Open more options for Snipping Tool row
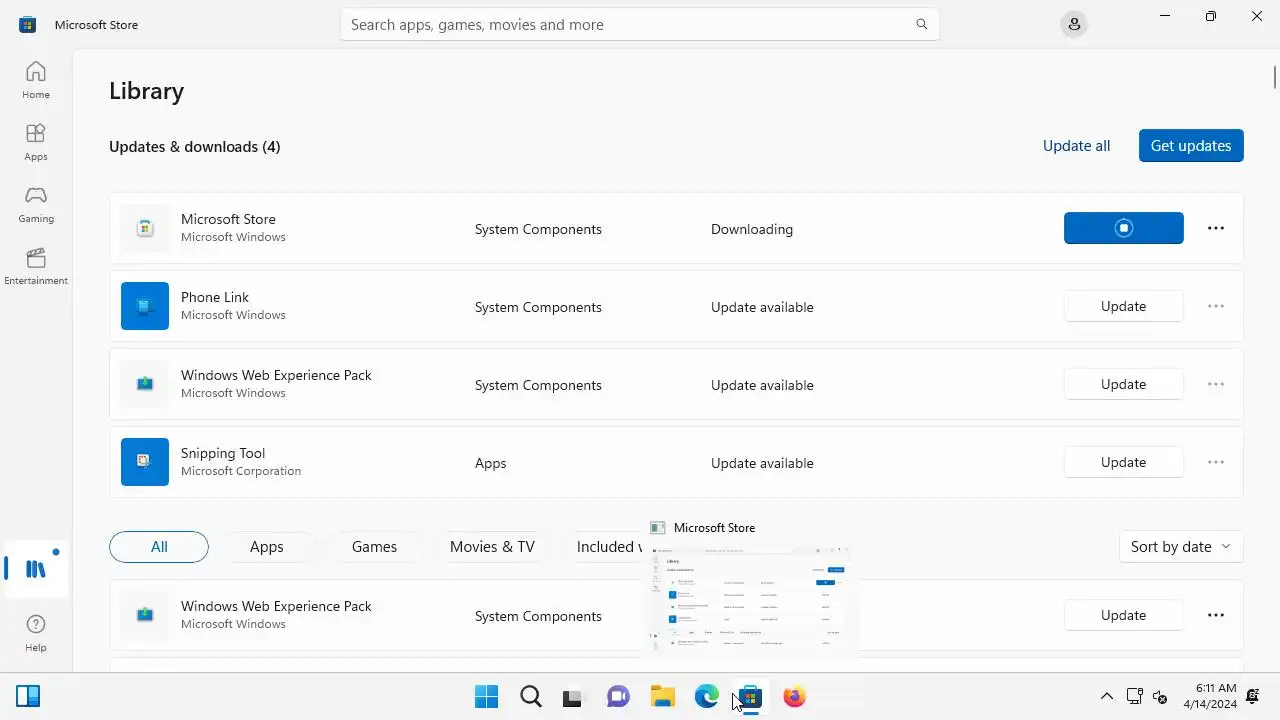This screenshot has width=1280, height=720. (x=1216, y=462)
